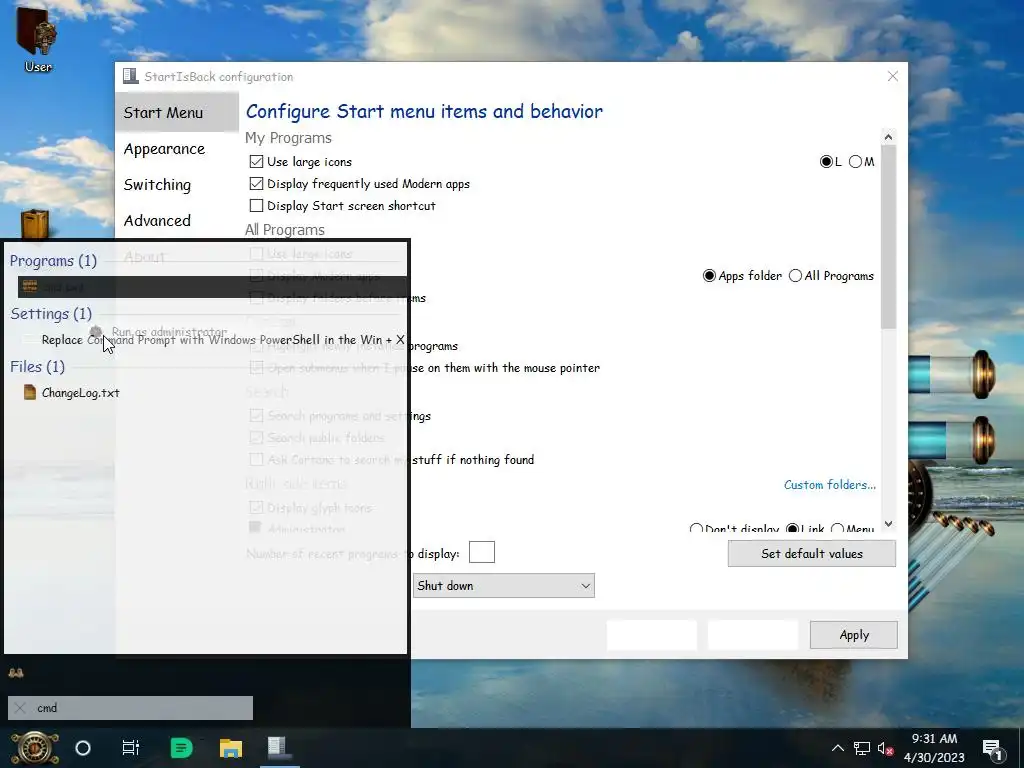Click the cmd search input box
The width and height of the screenshot is (1024, 768).
coord(130,708)
